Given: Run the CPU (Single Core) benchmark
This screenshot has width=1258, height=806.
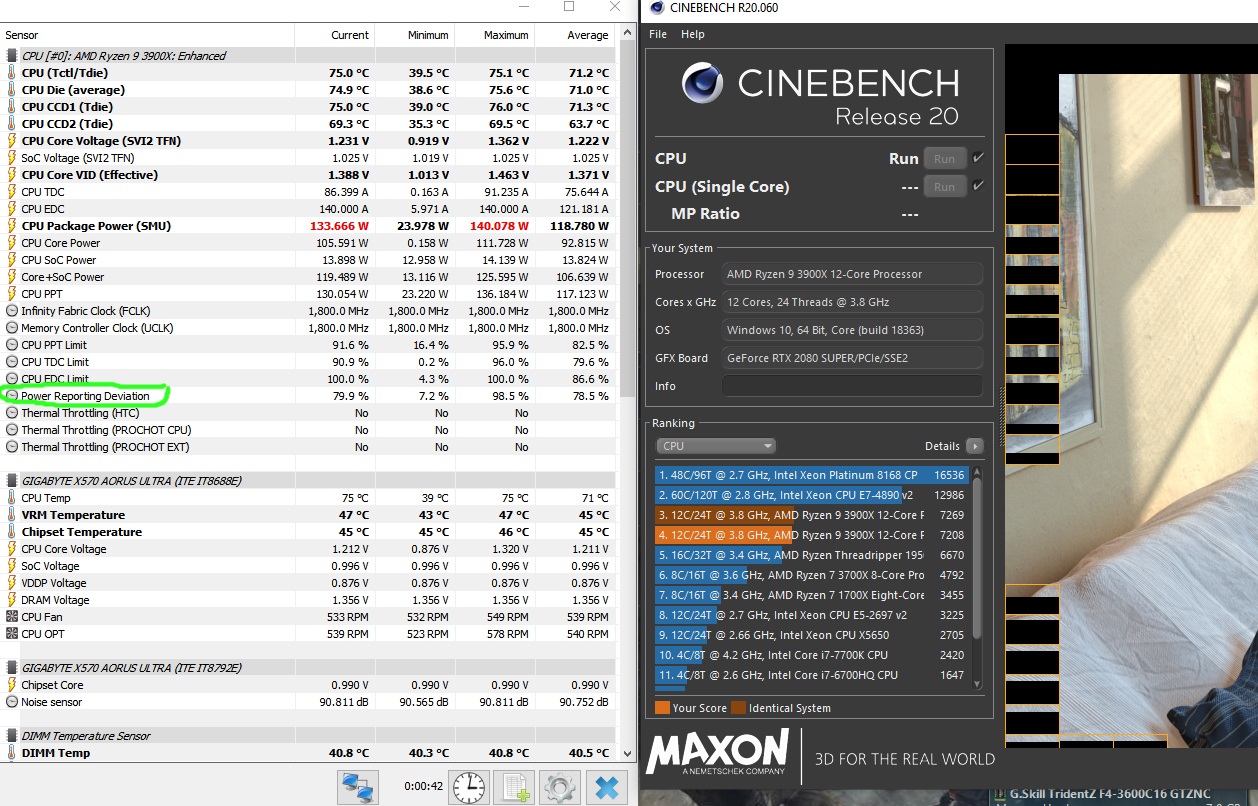Looking at the screenshot, I should (944, 186).
